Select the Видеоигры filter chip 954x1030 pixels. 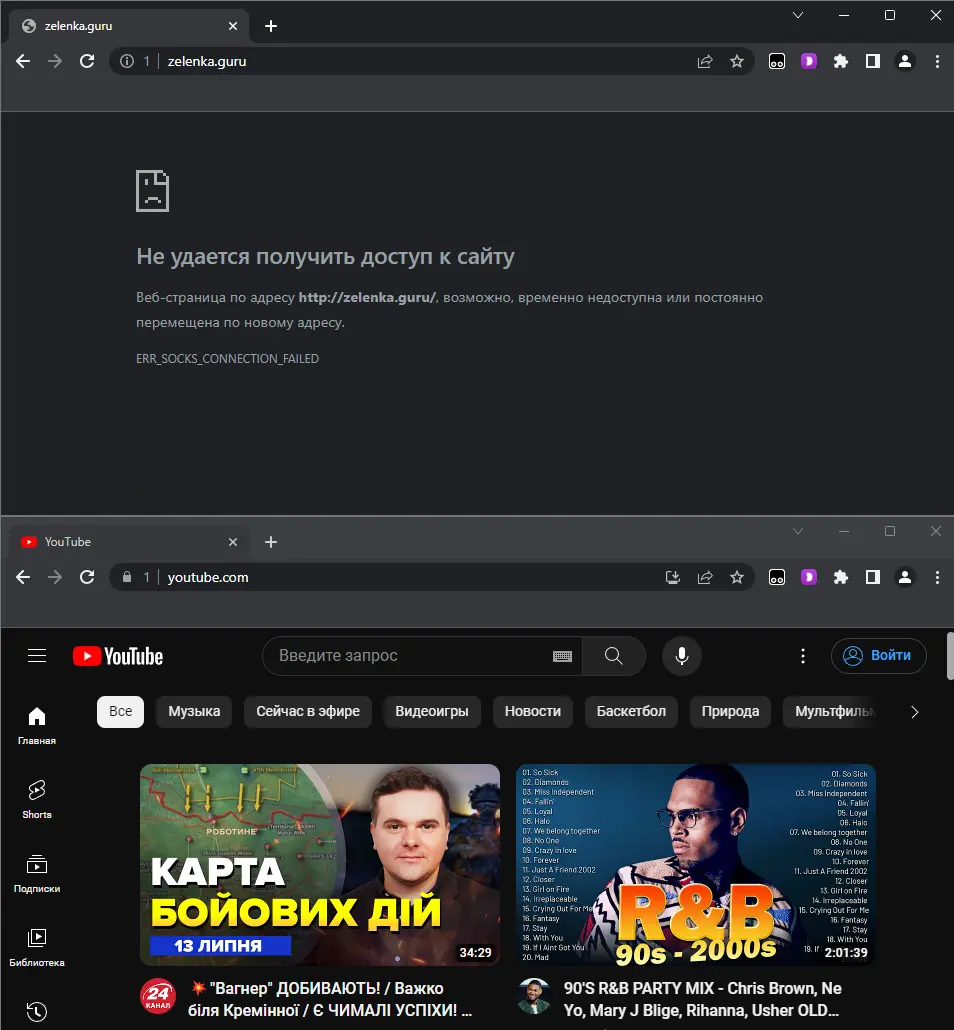click(432, 711)
